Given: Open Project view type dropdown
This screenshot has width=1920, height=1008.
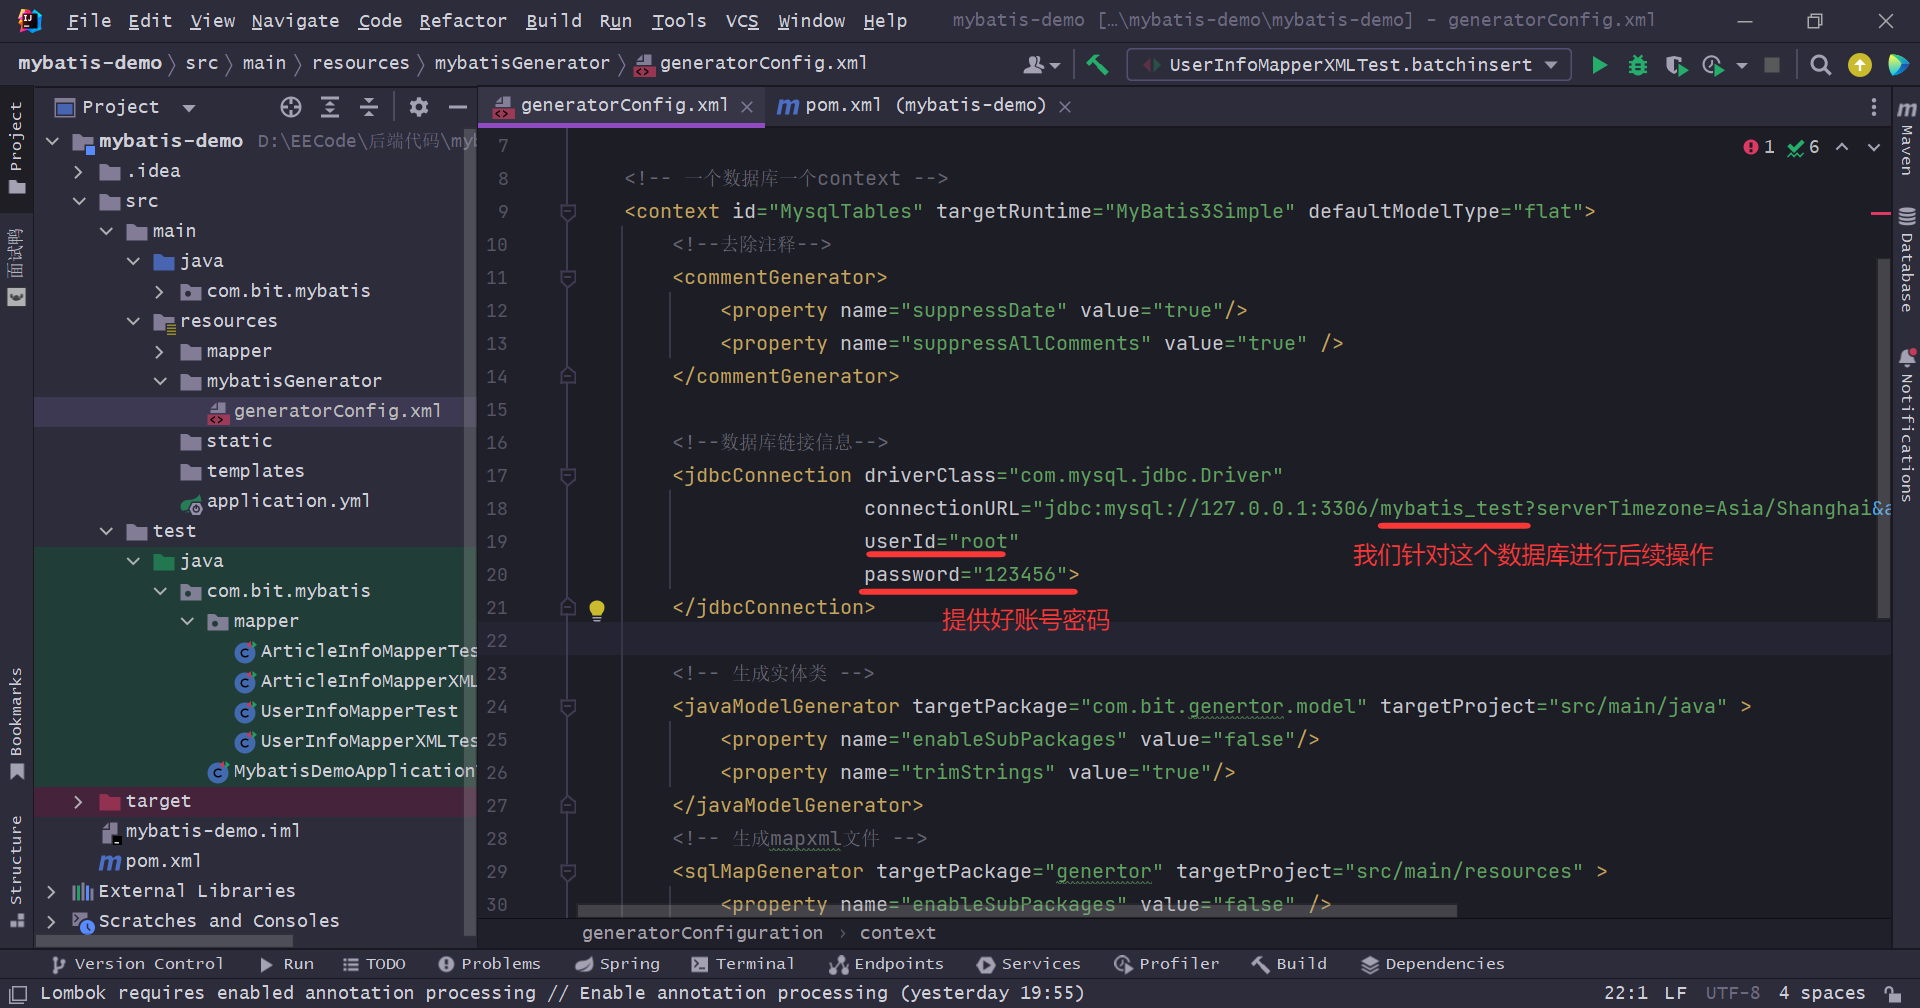Looking at the screenshot, I should (x=189, y=107).
